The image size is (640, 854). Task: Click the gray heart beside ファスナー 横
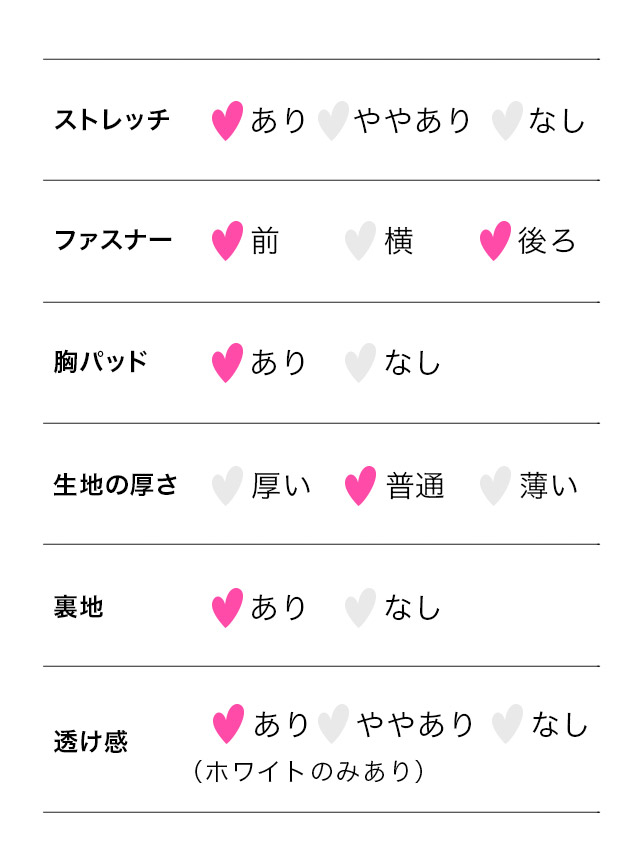pos(360,242)
